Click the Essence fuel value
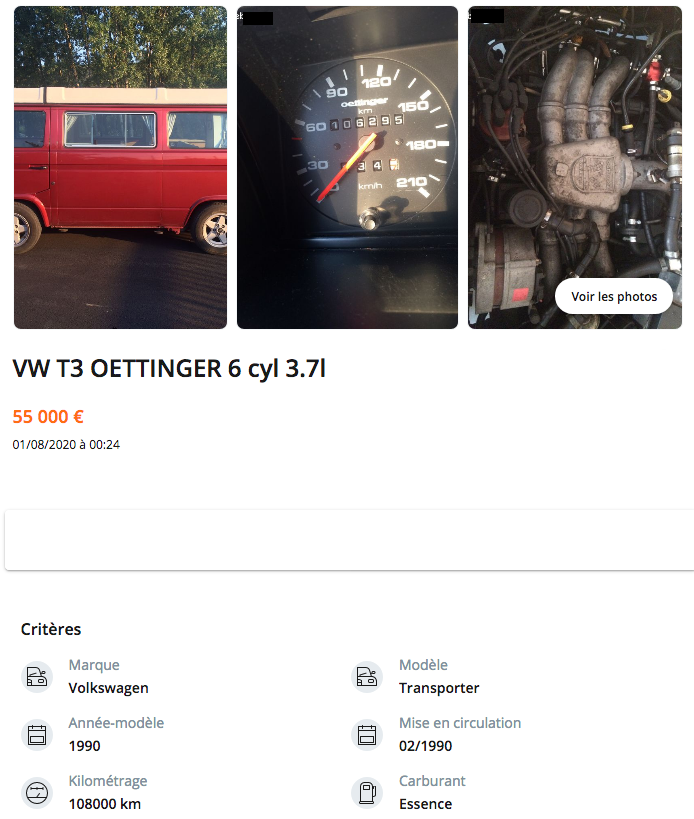694x819 pixels. [426, 804]
